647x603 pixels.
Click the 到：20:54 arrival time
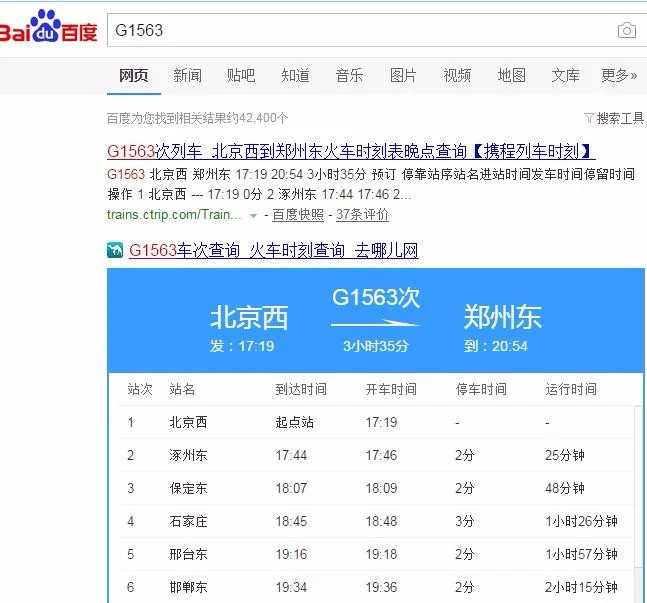(496, 346)
